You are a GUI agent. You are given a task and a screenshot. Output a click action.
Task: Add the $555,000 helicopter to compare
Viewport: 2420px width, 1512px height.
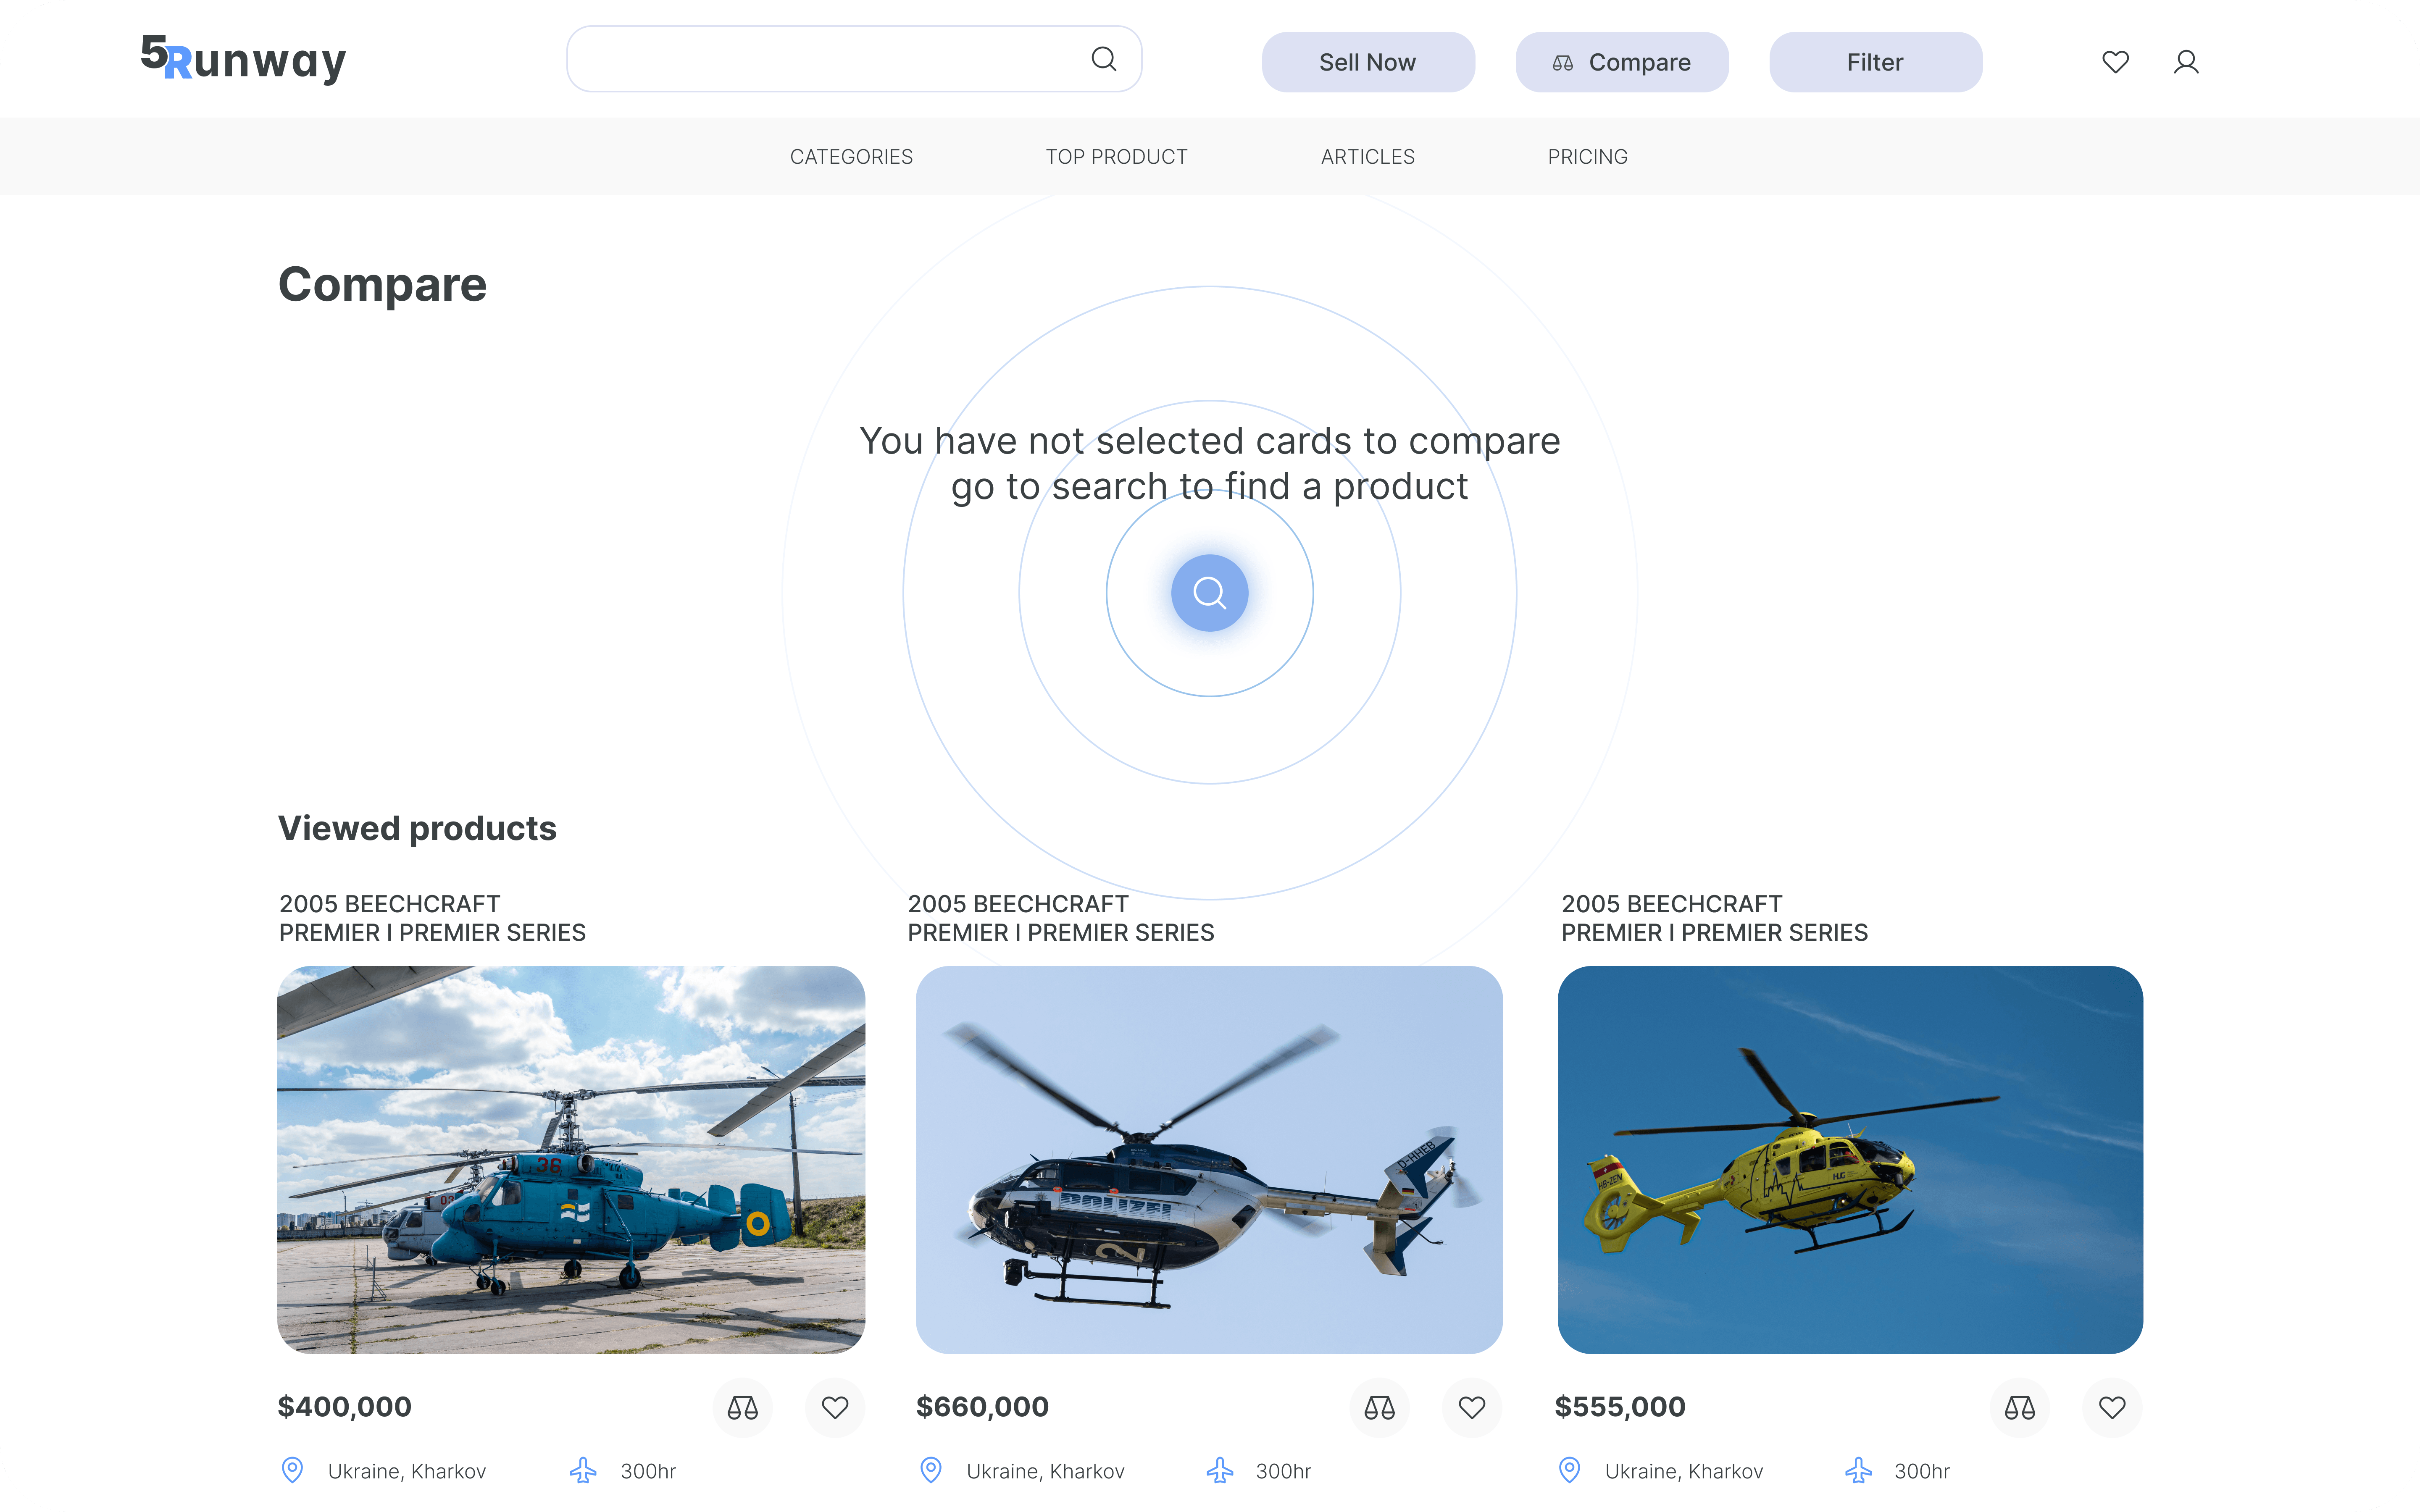pyautogui.click(x=2019, y=1407)
